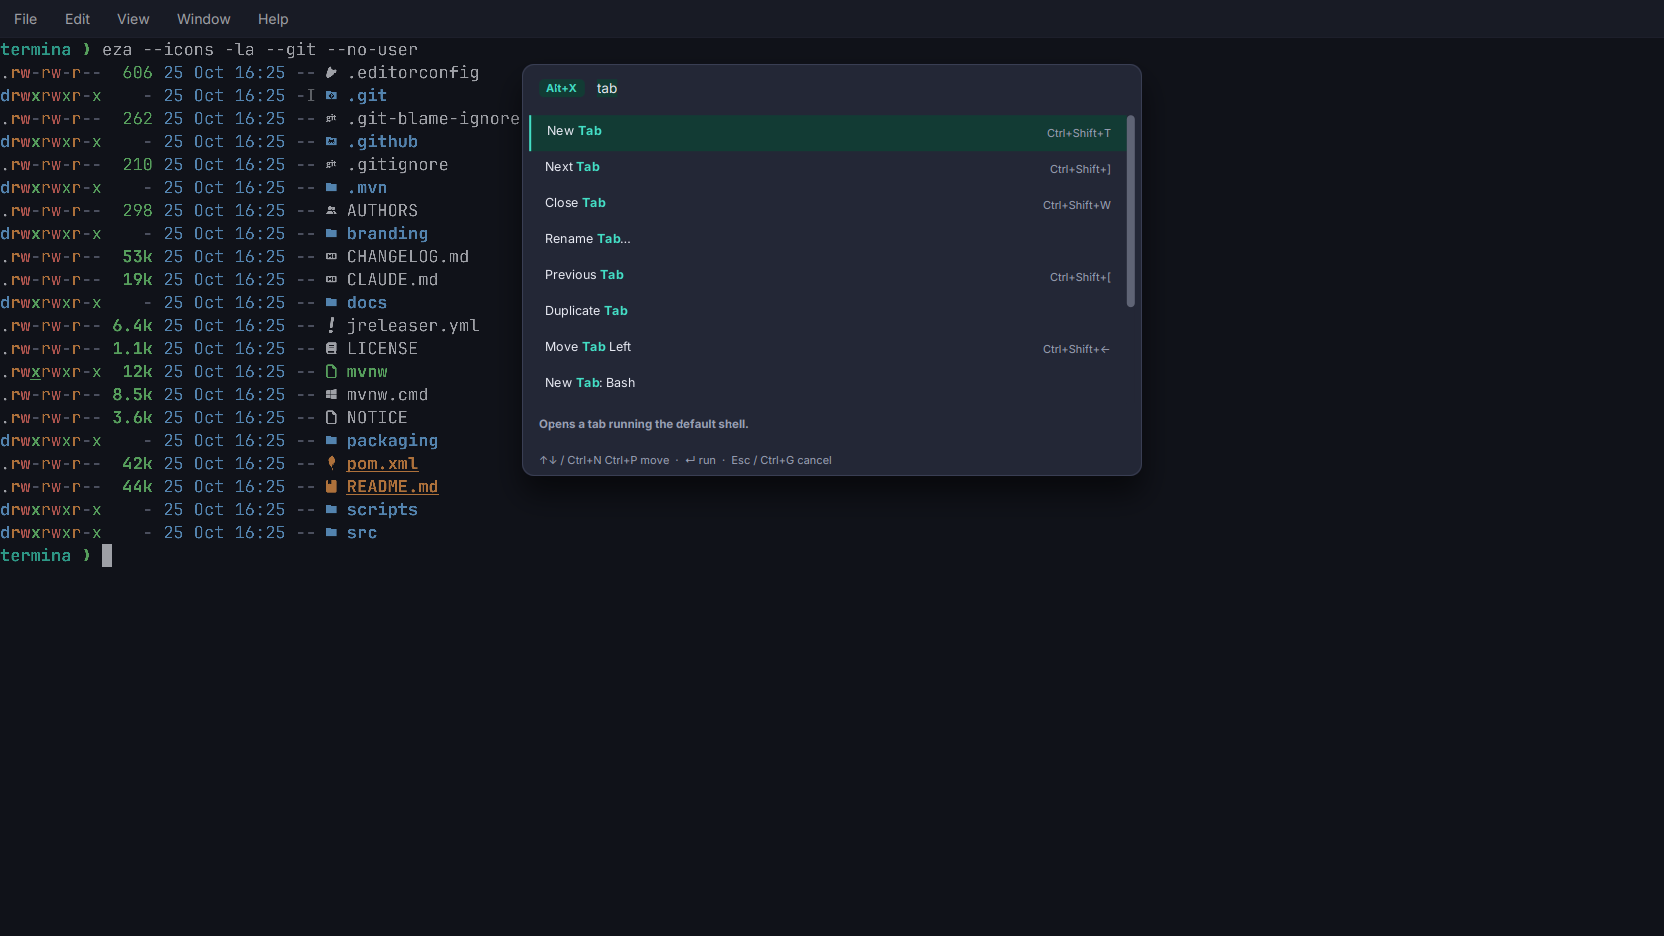Select the Previous Tab command
The image size is (1664, 936).
[828, 277]
